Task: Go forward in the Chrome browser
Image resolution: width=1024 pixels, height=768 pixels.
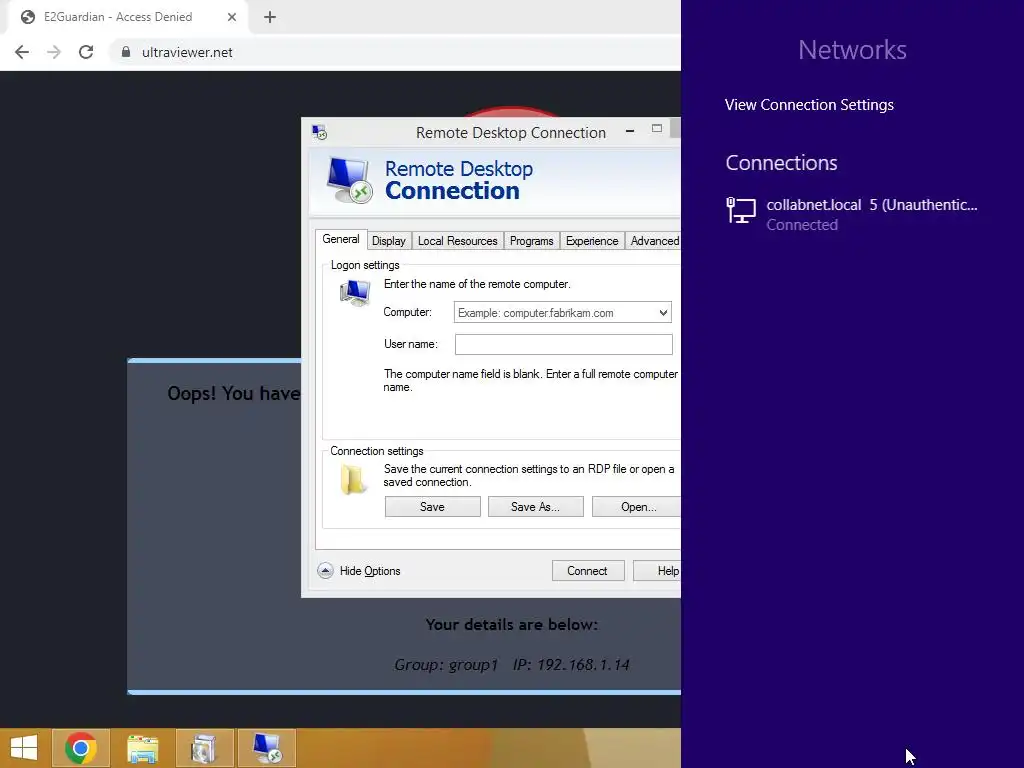Action: [x=54, y=52]
